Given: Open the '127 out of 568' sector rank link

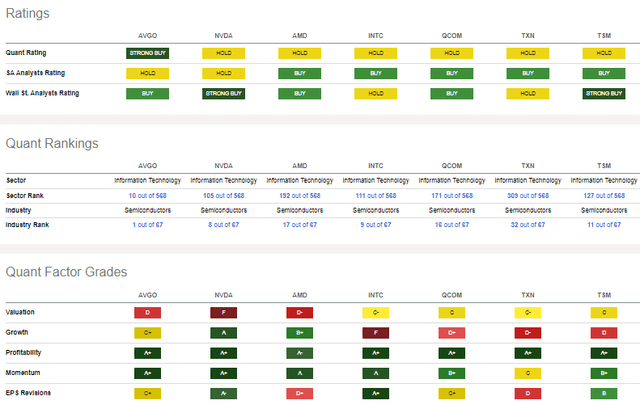Looking at the screenshot, I should coord(604,195).
